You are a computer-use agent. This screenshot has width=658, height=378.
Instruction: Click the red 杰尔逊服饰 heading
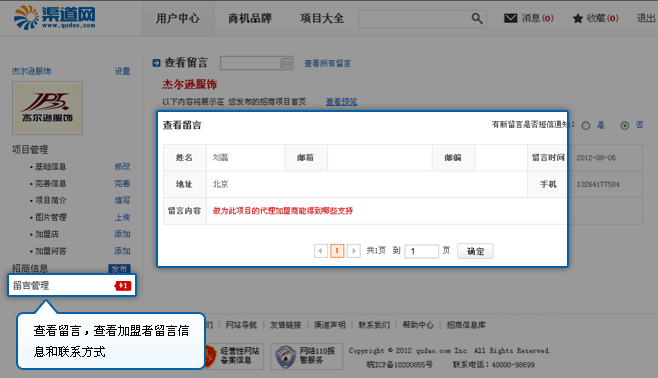[190, 84]
